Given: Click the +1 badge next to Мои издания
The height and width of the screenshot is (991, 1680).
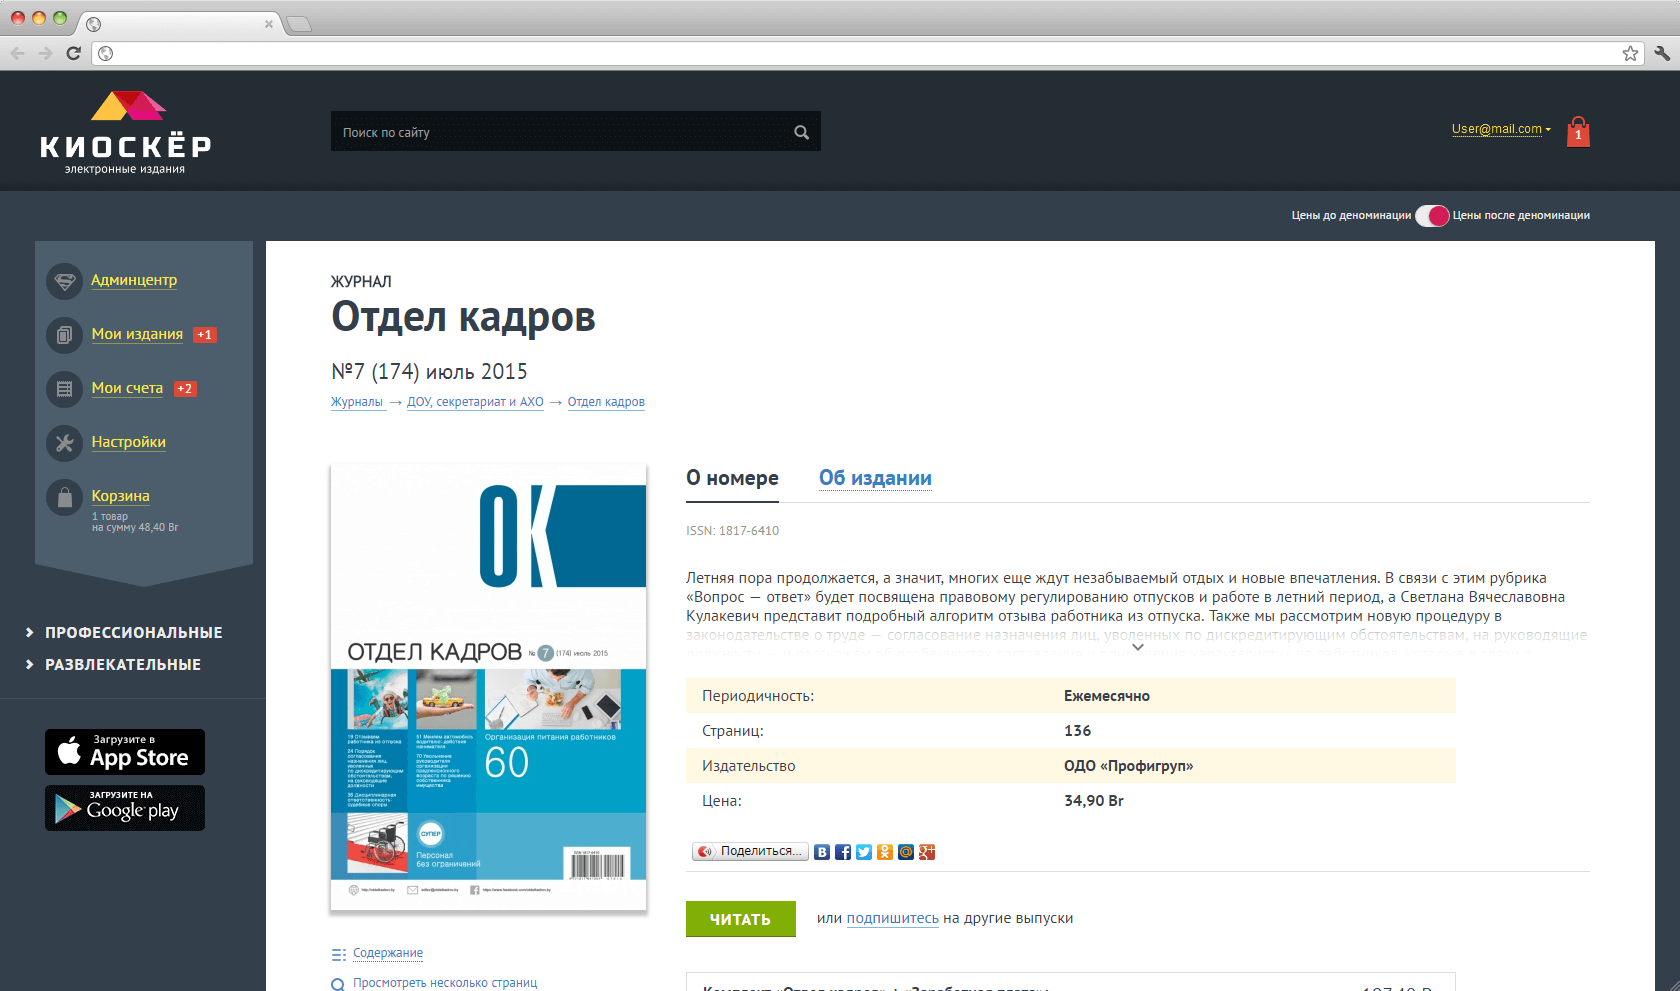Looking at the screenshot, I should point(205,335).
